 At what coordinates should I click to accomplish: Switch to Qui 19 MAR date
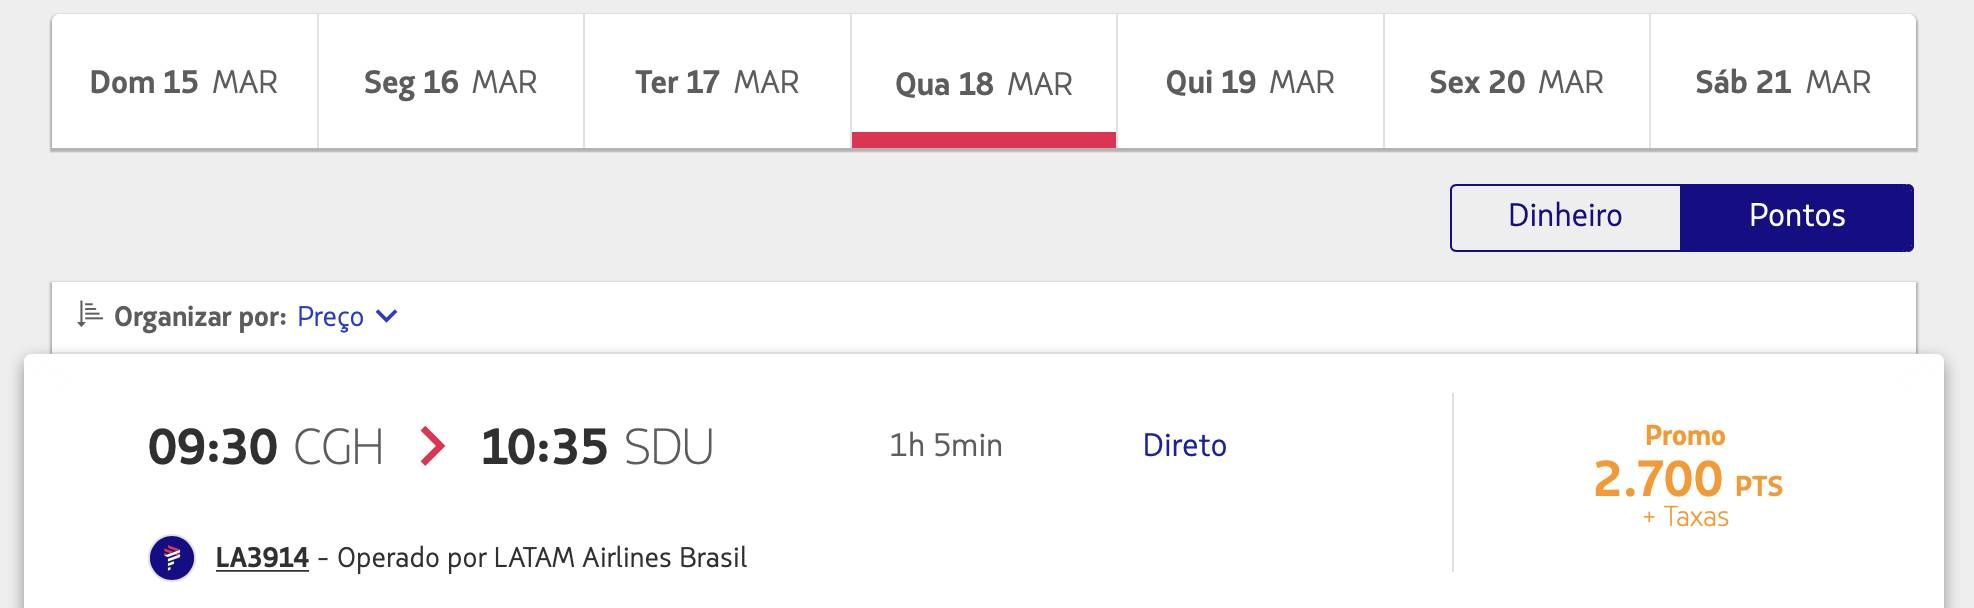(x=1250, y=82)
